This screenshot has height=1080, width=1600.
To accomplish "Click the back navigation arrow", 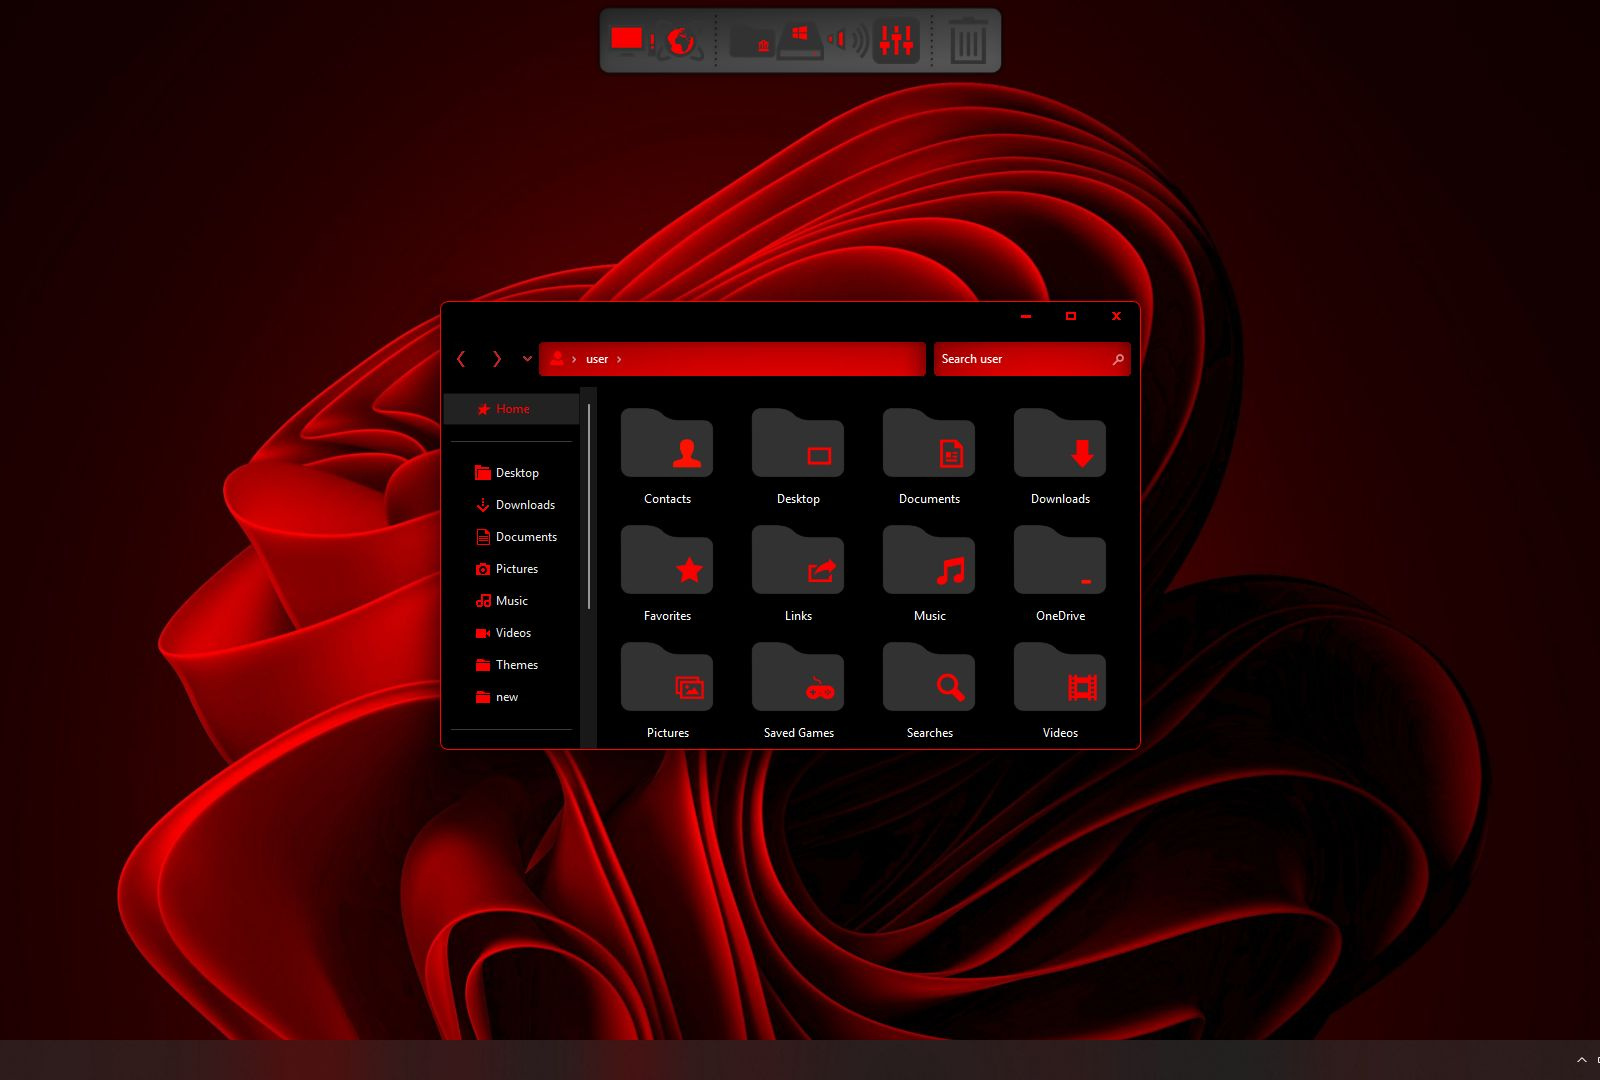I will point(461,359).
